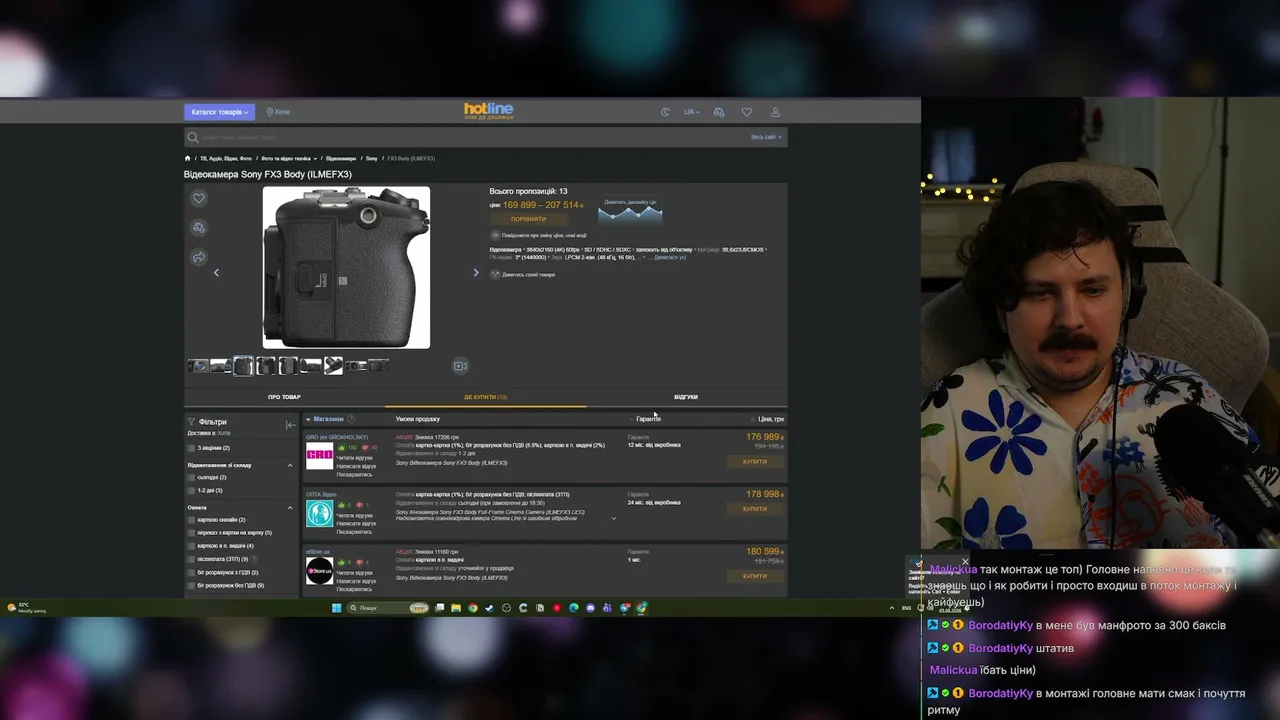The image size is (1280, 720).
Task: Click the 'Порівняти' button
Action: pyautogui.click(x=528, y=219)
